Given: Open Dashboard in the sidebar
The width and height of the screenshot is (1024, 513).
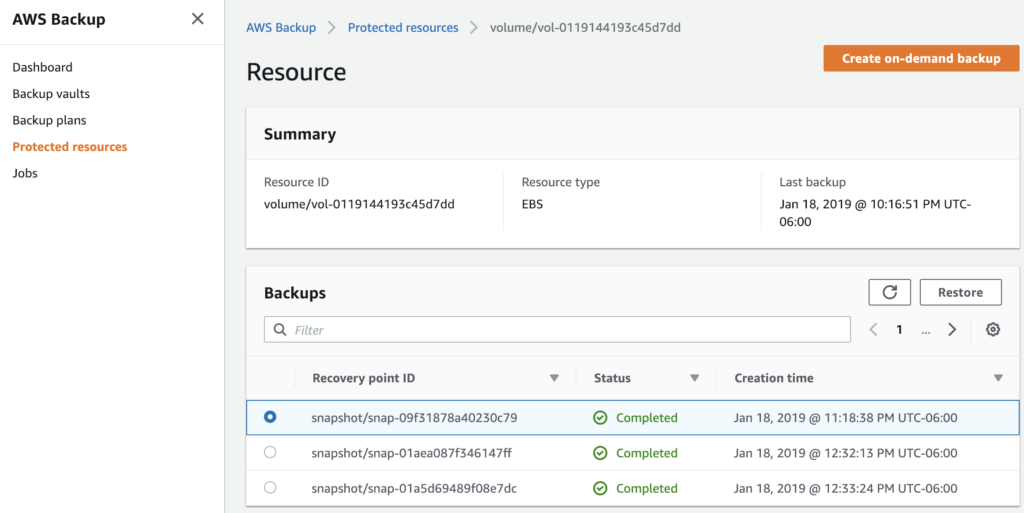Looking at the screenshot, I should pyautogui.click(x=42, y=67).
